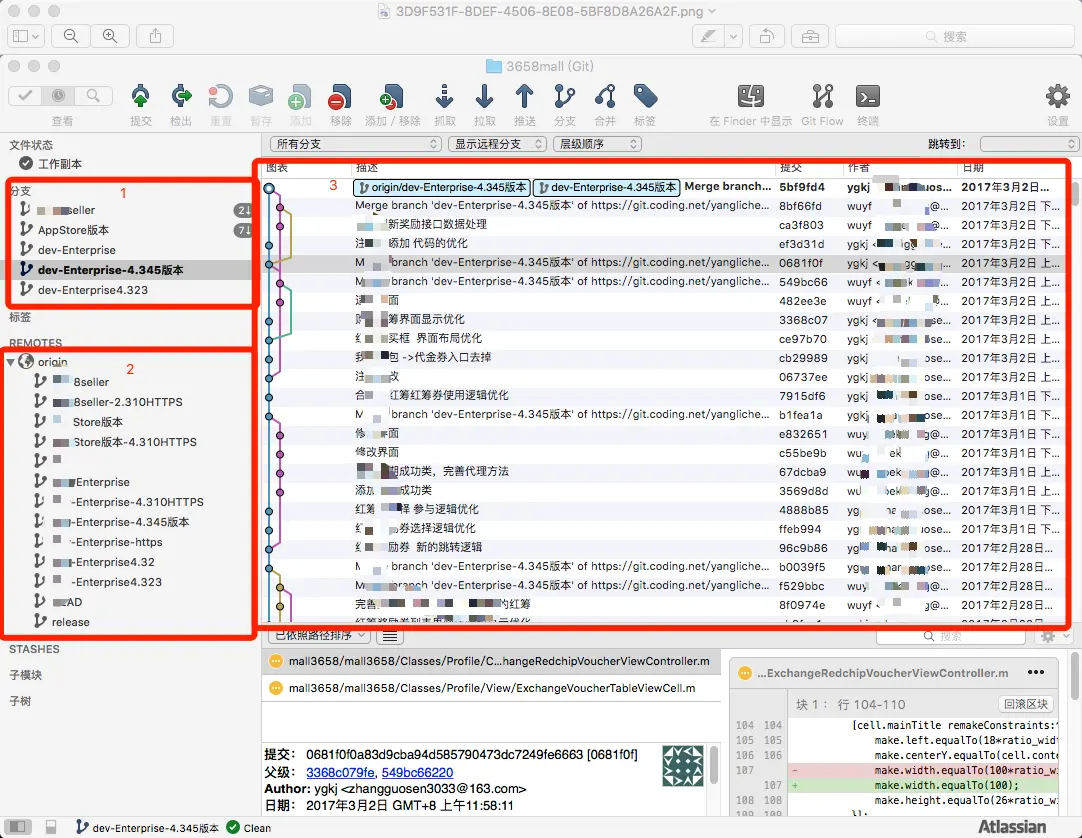Click the 标签 tags sidebar section
The image size is (1082, 838).
(x=20, y=317)
